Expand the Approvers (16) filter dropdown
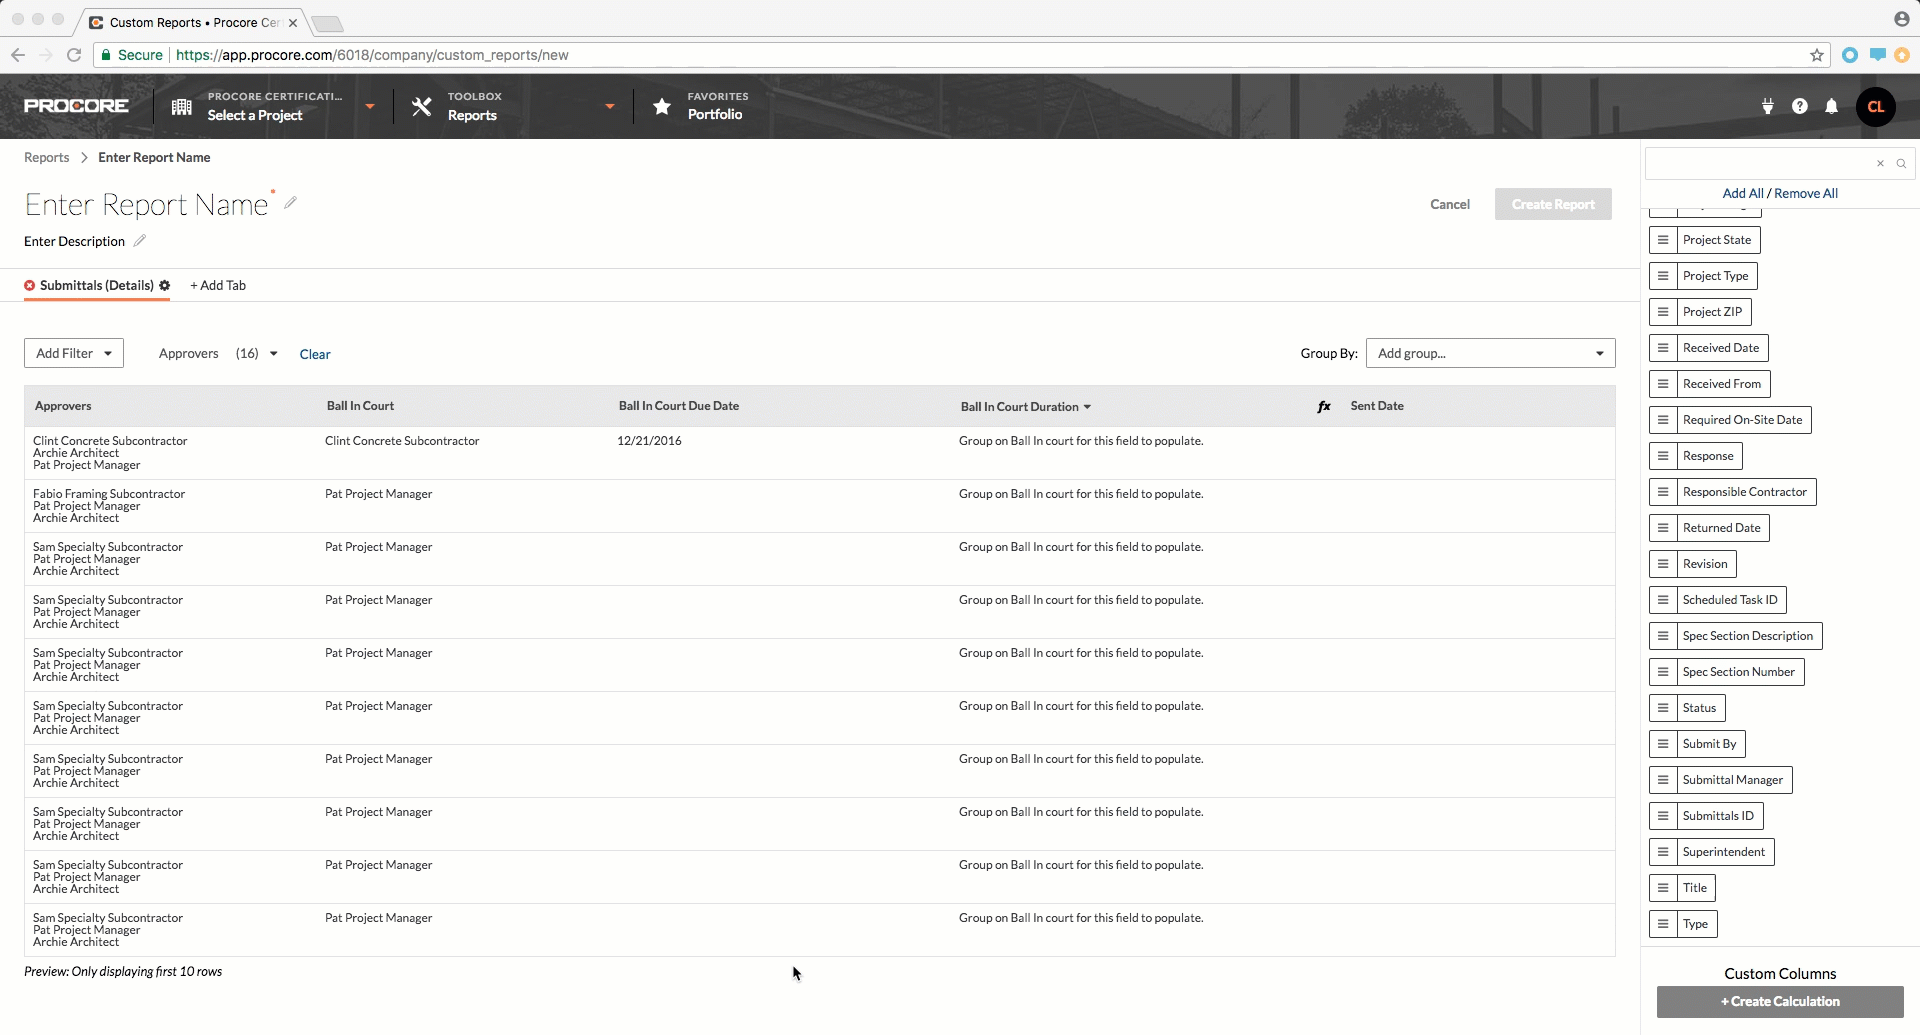This screenshot has width=1920, height=1035. pos(273,354)
